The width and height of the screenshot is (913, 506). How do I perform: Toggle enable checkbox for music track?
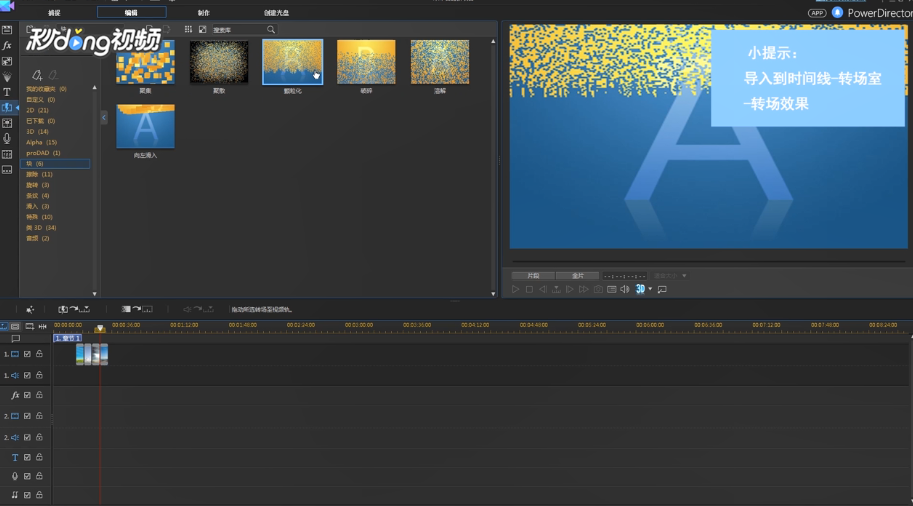point(27,495)
